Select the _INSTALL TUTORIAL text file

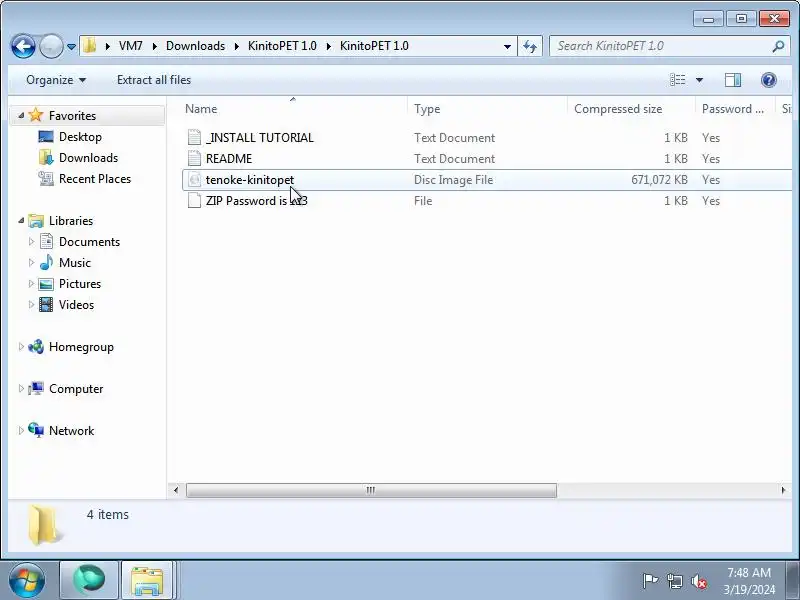[x=487, y=138]
